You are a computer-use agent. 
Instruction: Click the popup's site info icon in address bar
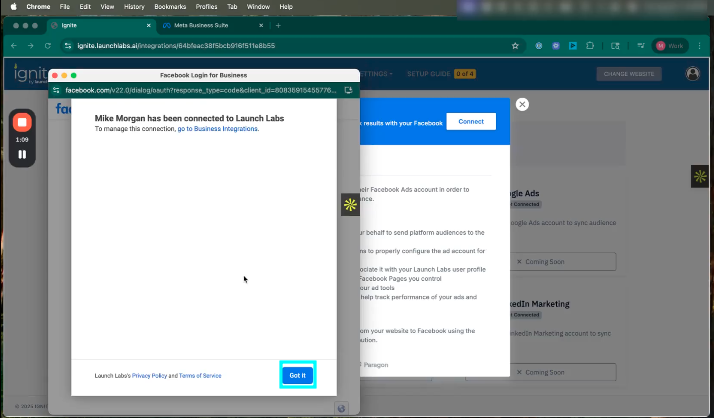57,90
